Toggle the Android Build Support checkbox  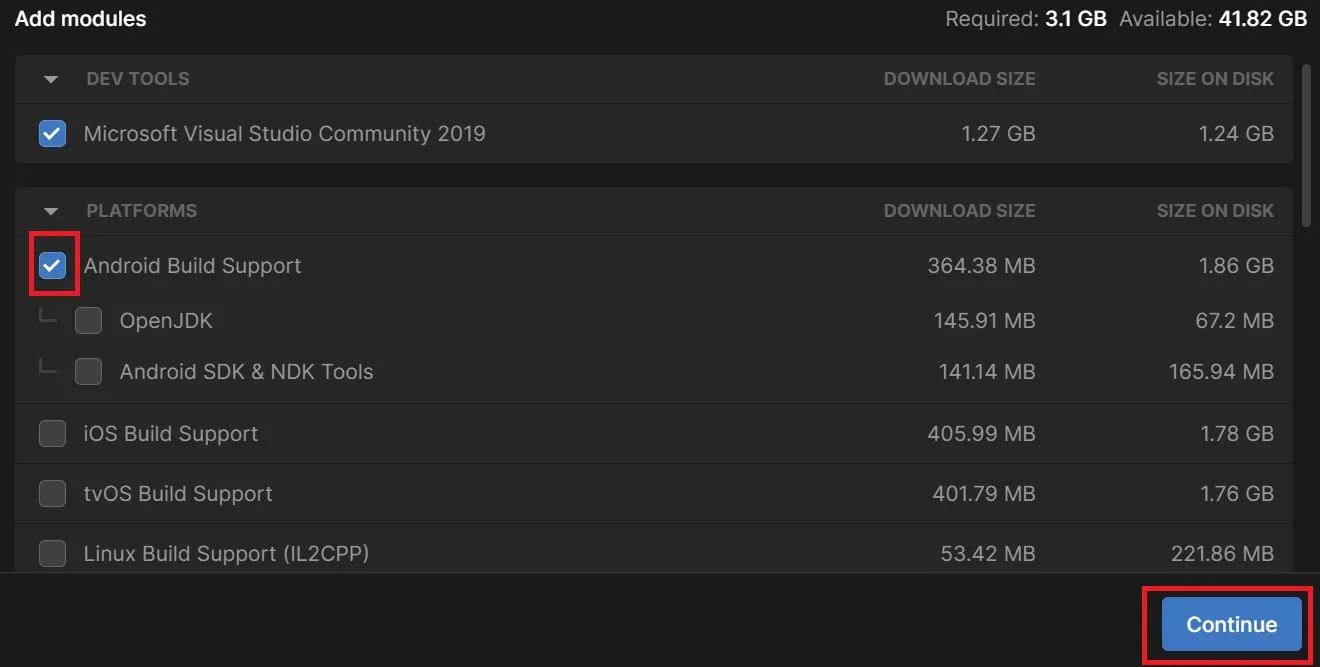click(52, 265)
